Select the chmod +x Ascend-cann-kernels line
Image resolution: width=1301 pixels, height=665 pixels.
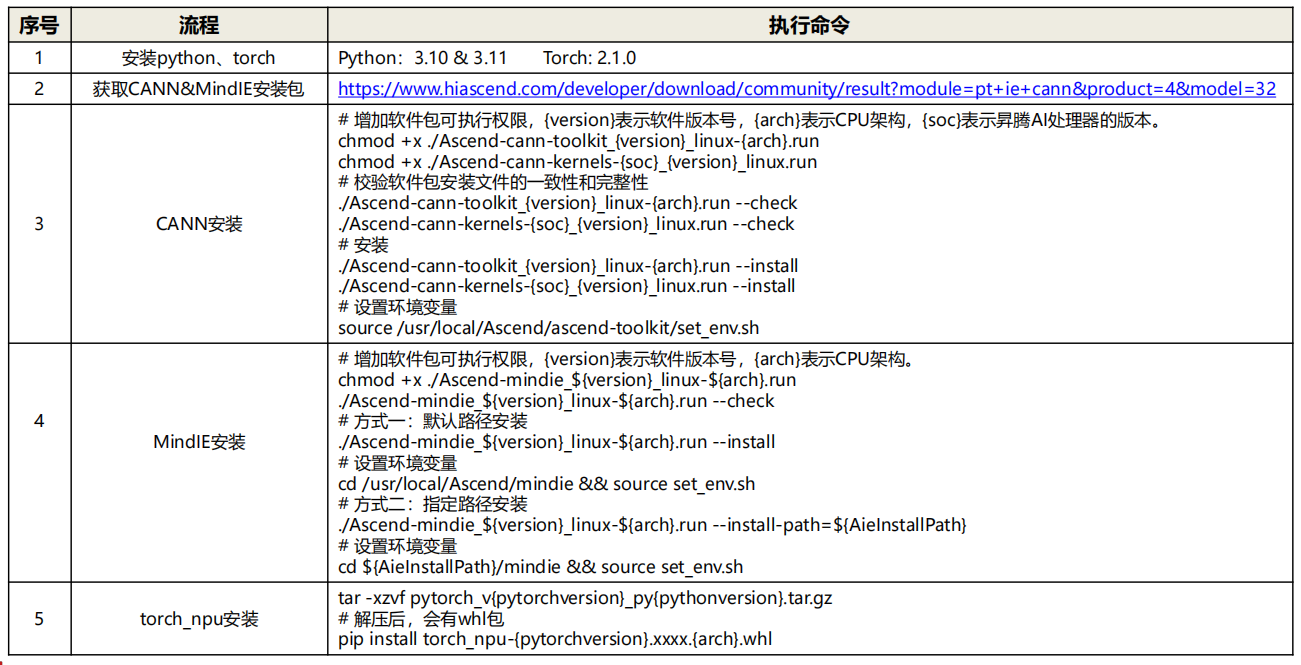pyautogui.click(x=577, y=162)
